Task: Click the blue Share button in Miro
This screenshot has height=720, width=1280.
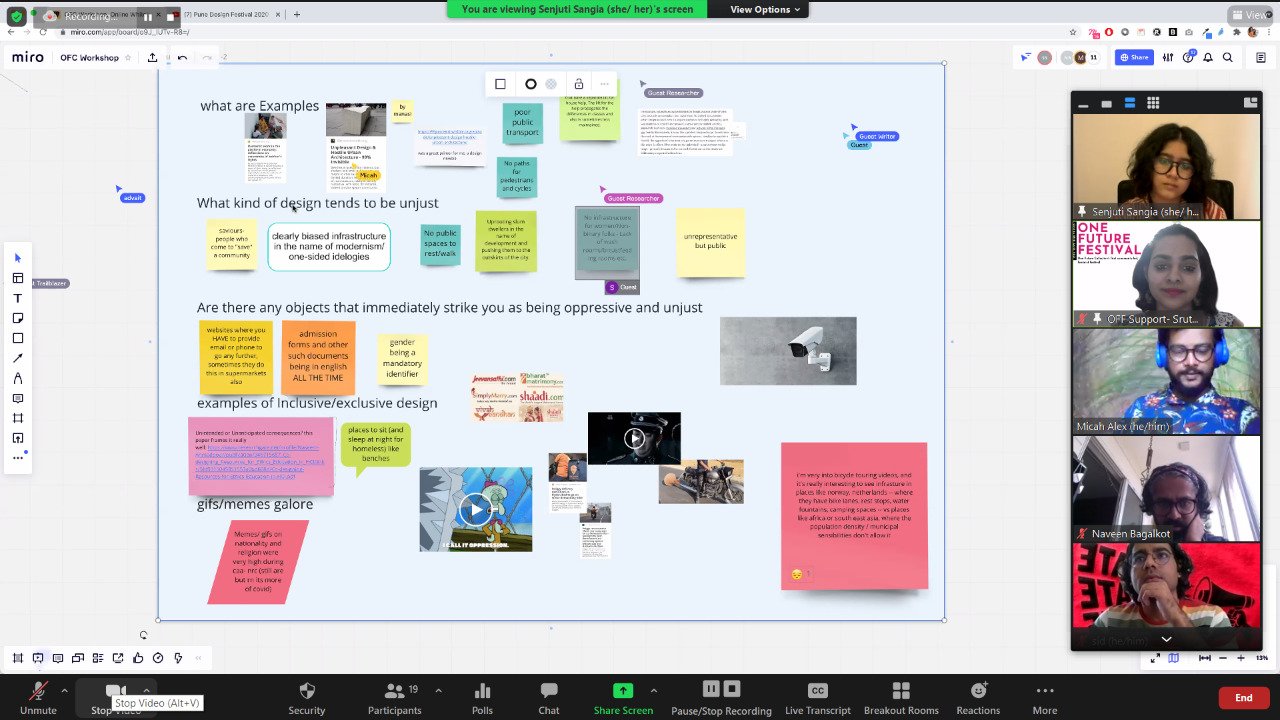Action: coord(1134,58)
